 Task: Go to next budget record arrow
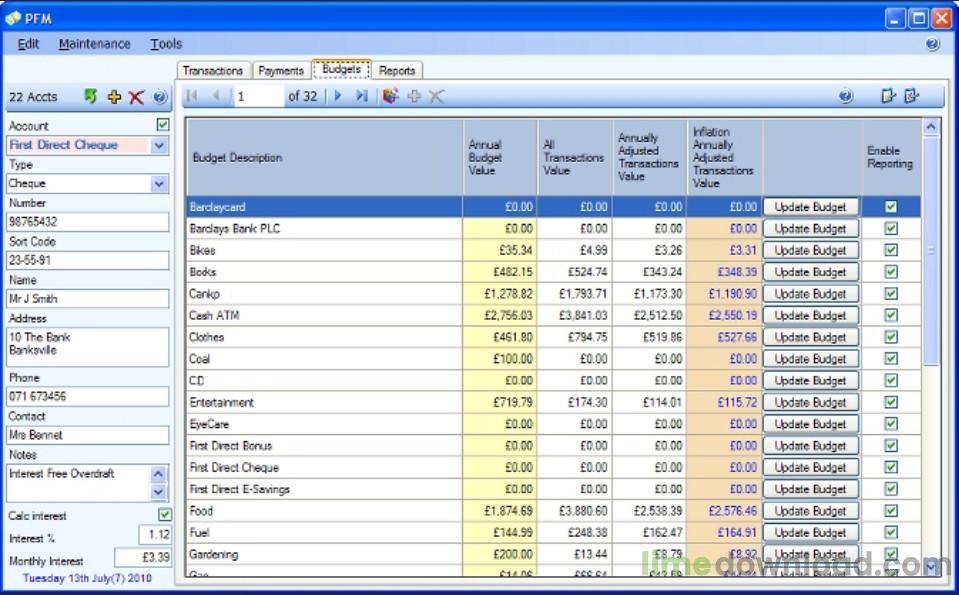coord(338,96)
